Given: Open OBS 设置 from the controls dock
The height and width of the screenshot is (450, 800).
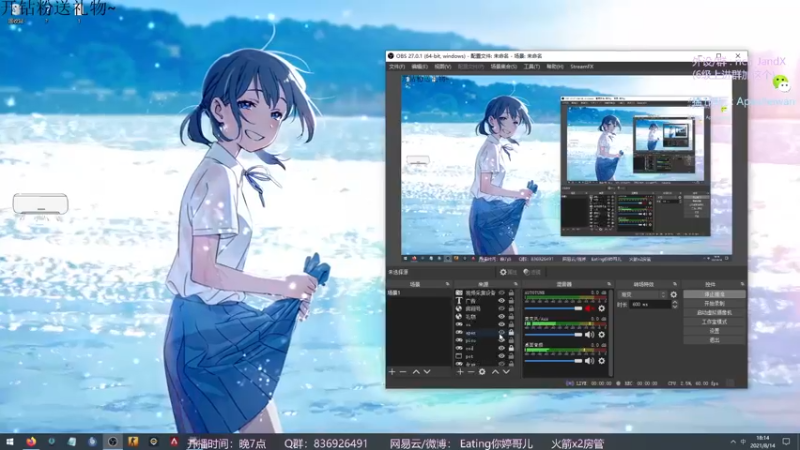Looking at the screenshot, I should click(714, 331).
